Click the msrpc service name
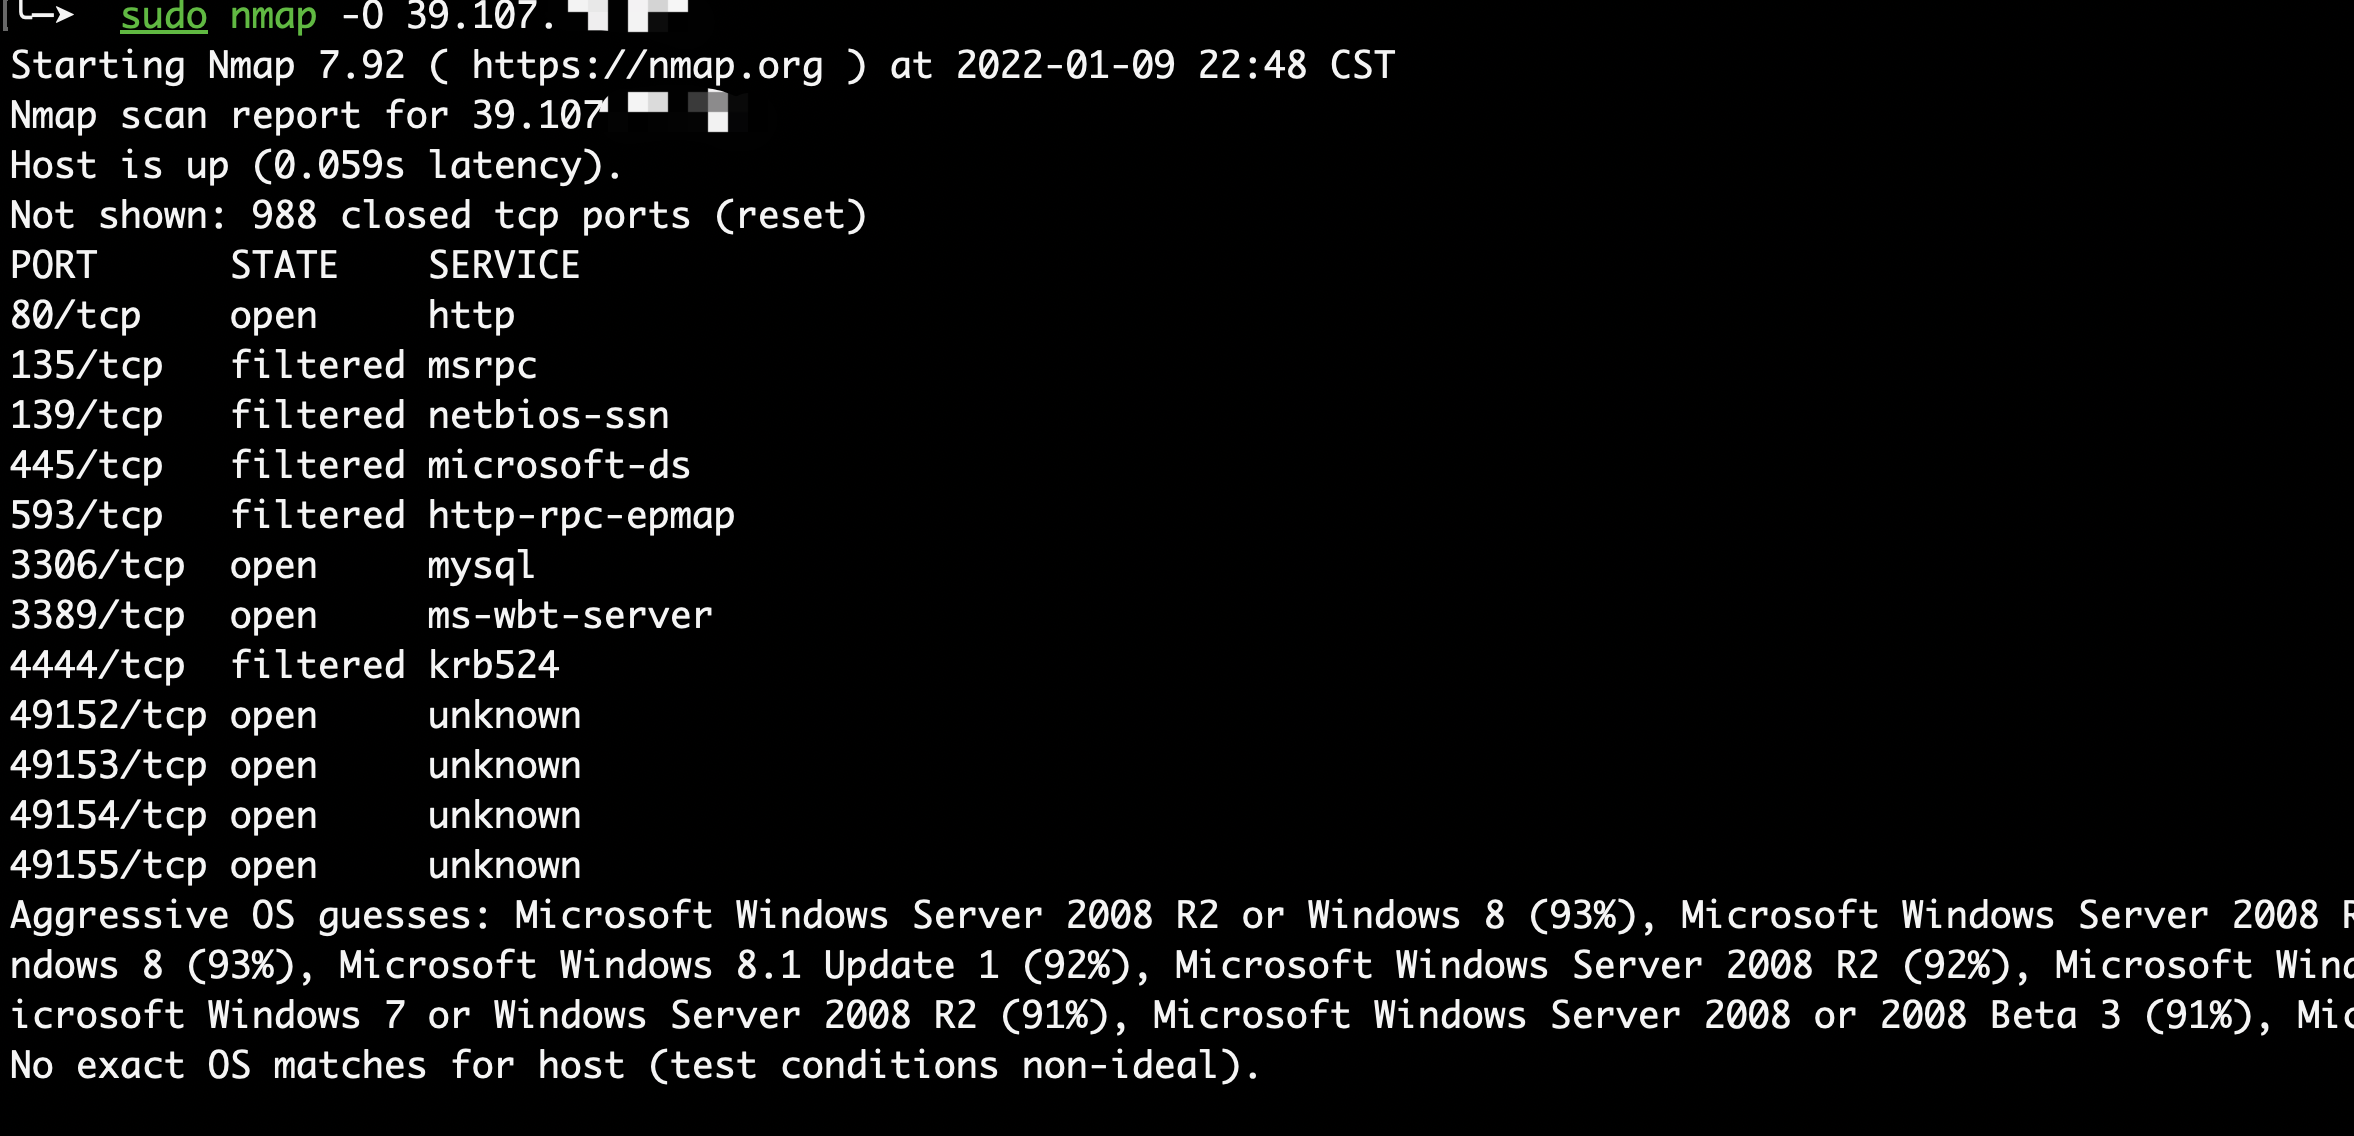 click(482, 366)
